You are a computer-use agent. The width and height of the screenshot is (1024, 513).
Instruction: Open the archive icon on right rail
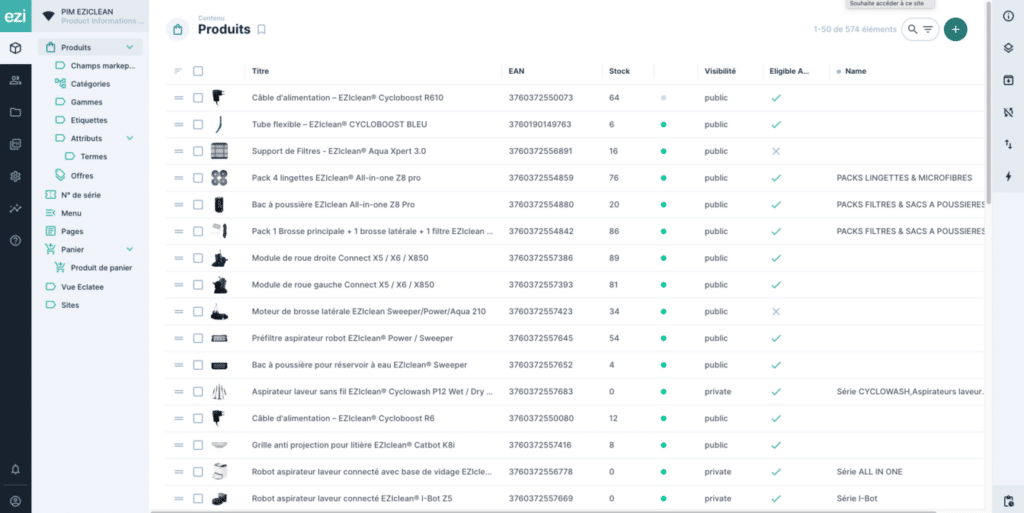pos(1008,80)
